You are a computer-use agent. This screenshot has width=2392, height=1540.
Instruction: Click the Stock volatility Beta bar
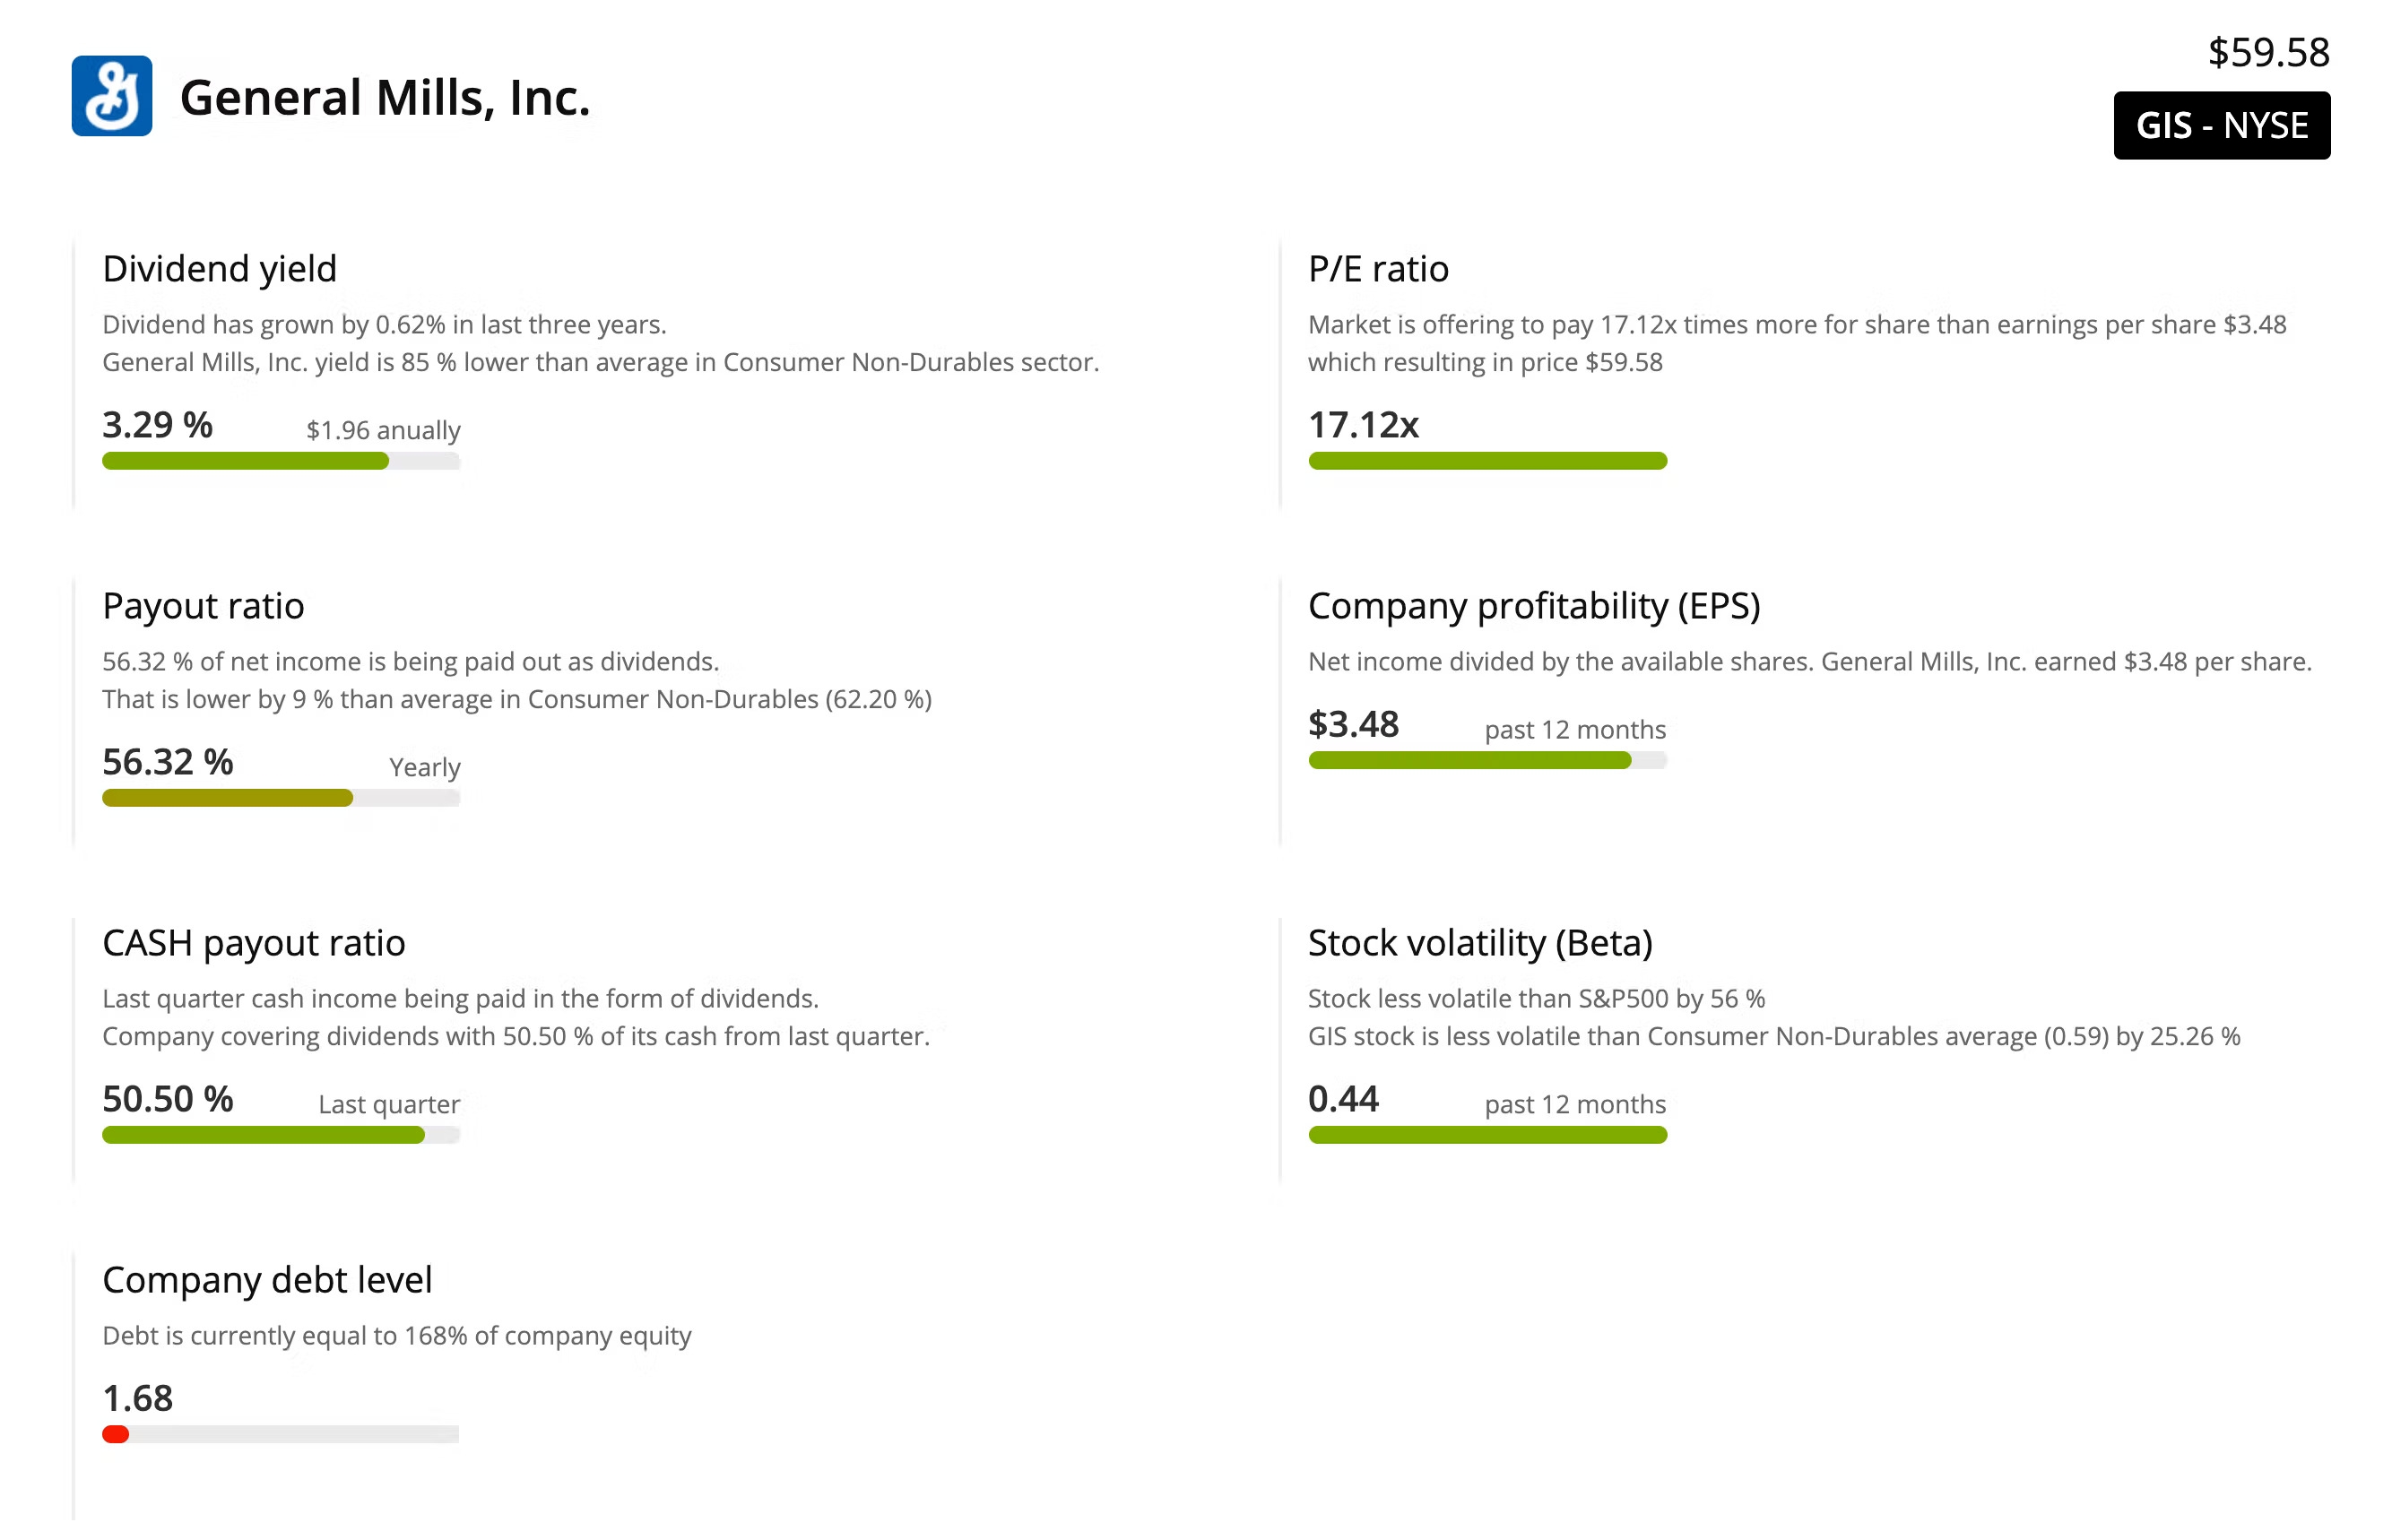click(x=1487, y=1135)
